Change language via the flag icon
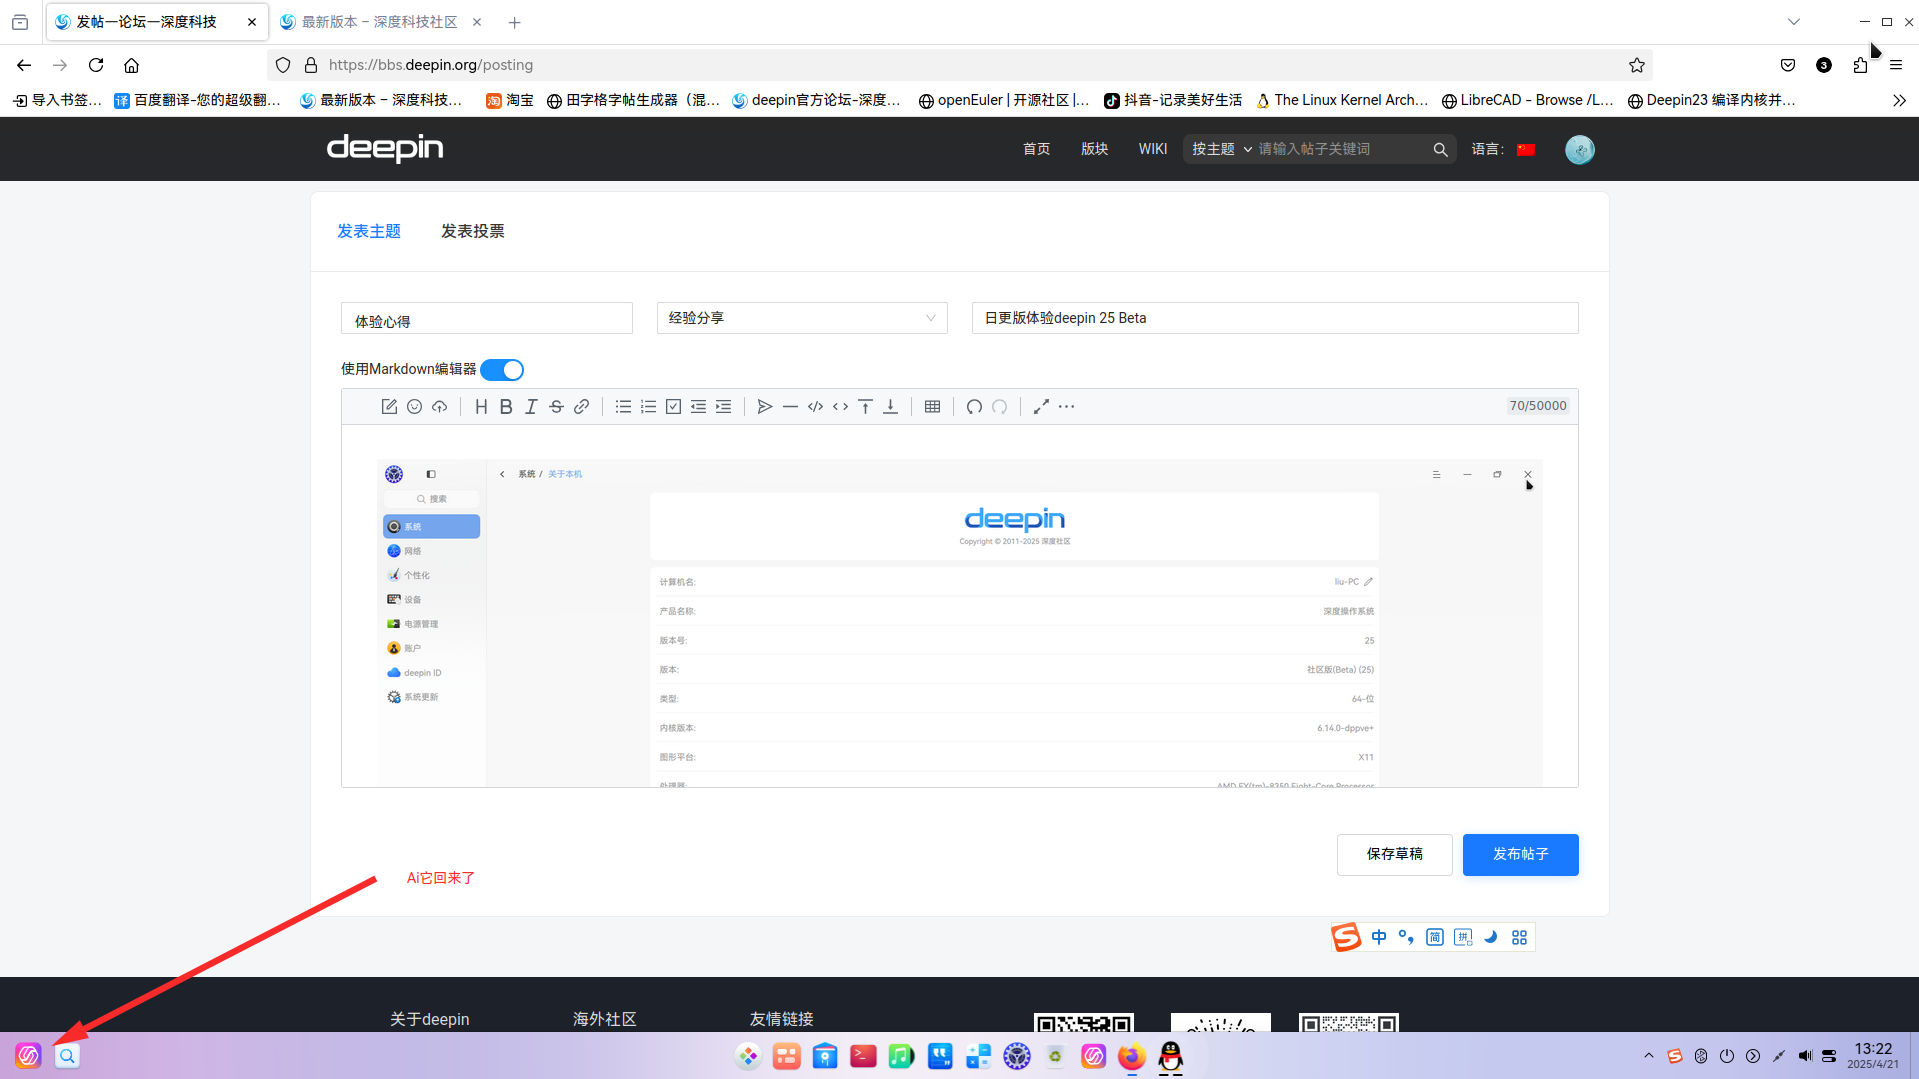The image size is (1919, 1079). click(x=1526, y=149)
